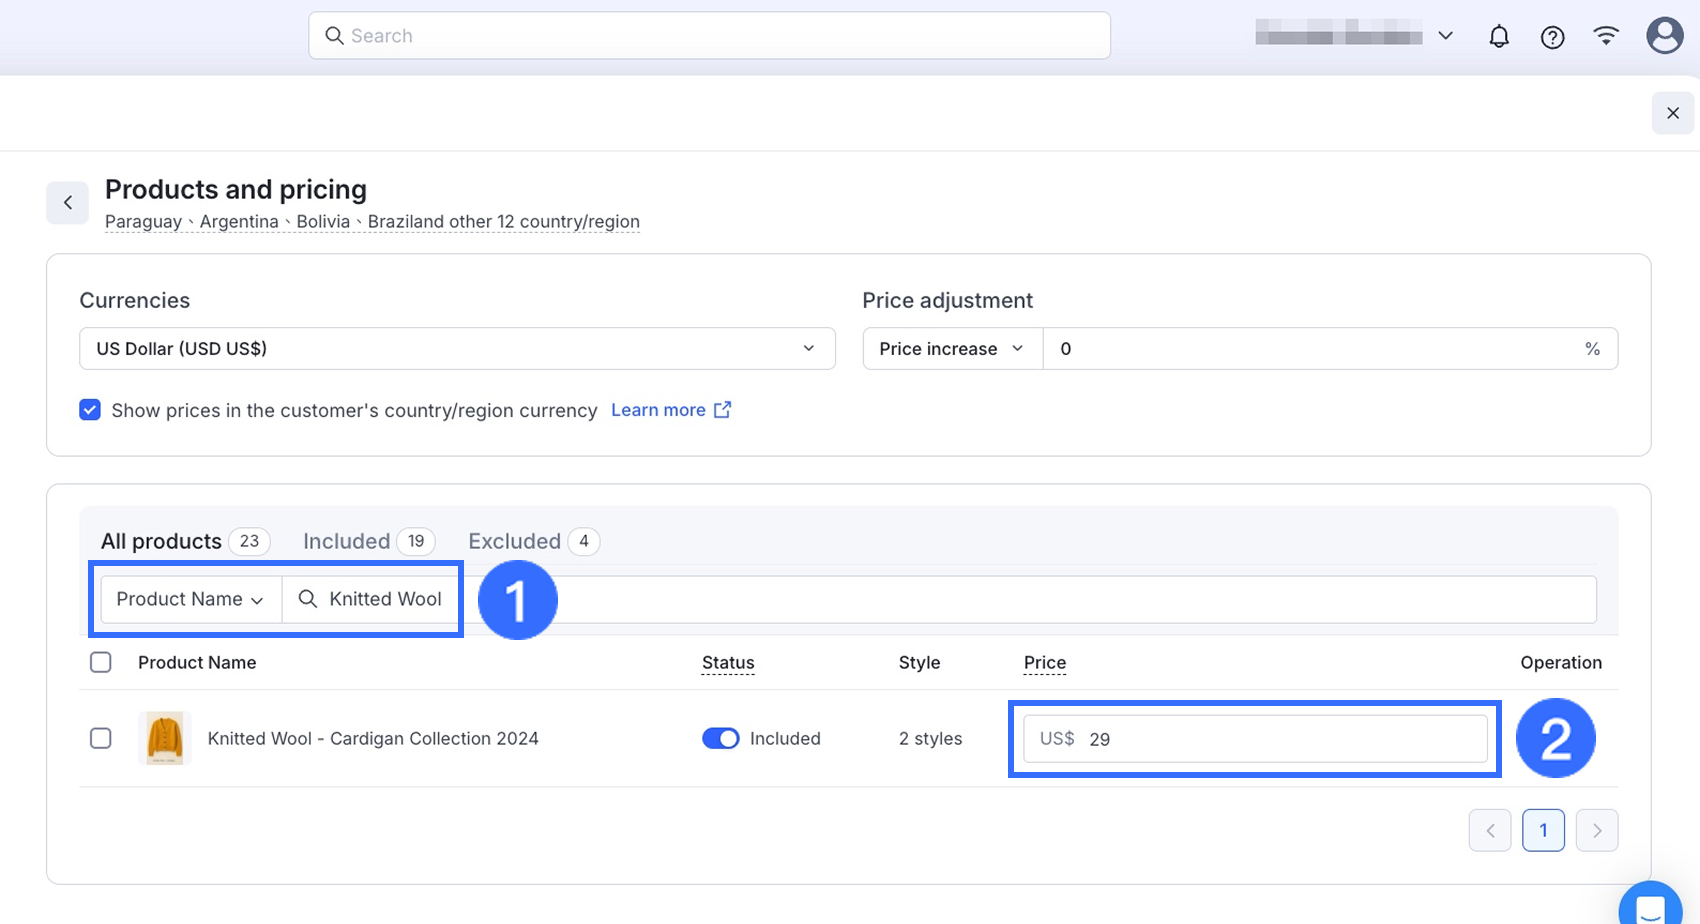Switch to the Included tab
Screen dimensions: 1700x924
[347, 542]
